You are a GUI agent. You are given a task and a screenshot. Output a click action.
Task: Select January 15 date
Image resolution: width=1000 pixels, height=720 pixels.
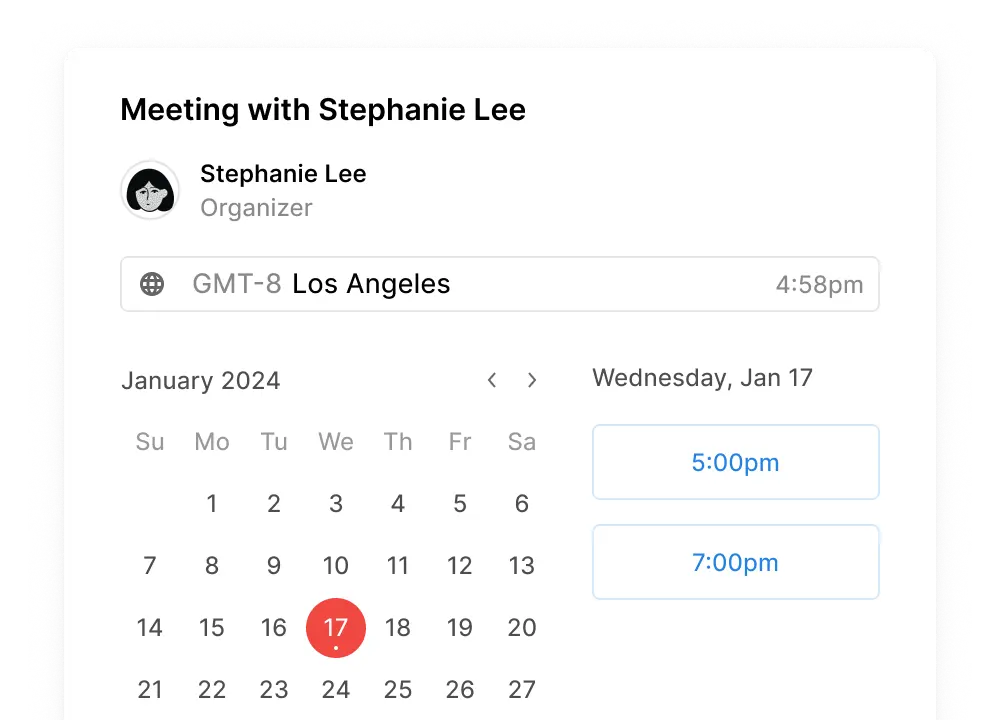pos(212,628)
